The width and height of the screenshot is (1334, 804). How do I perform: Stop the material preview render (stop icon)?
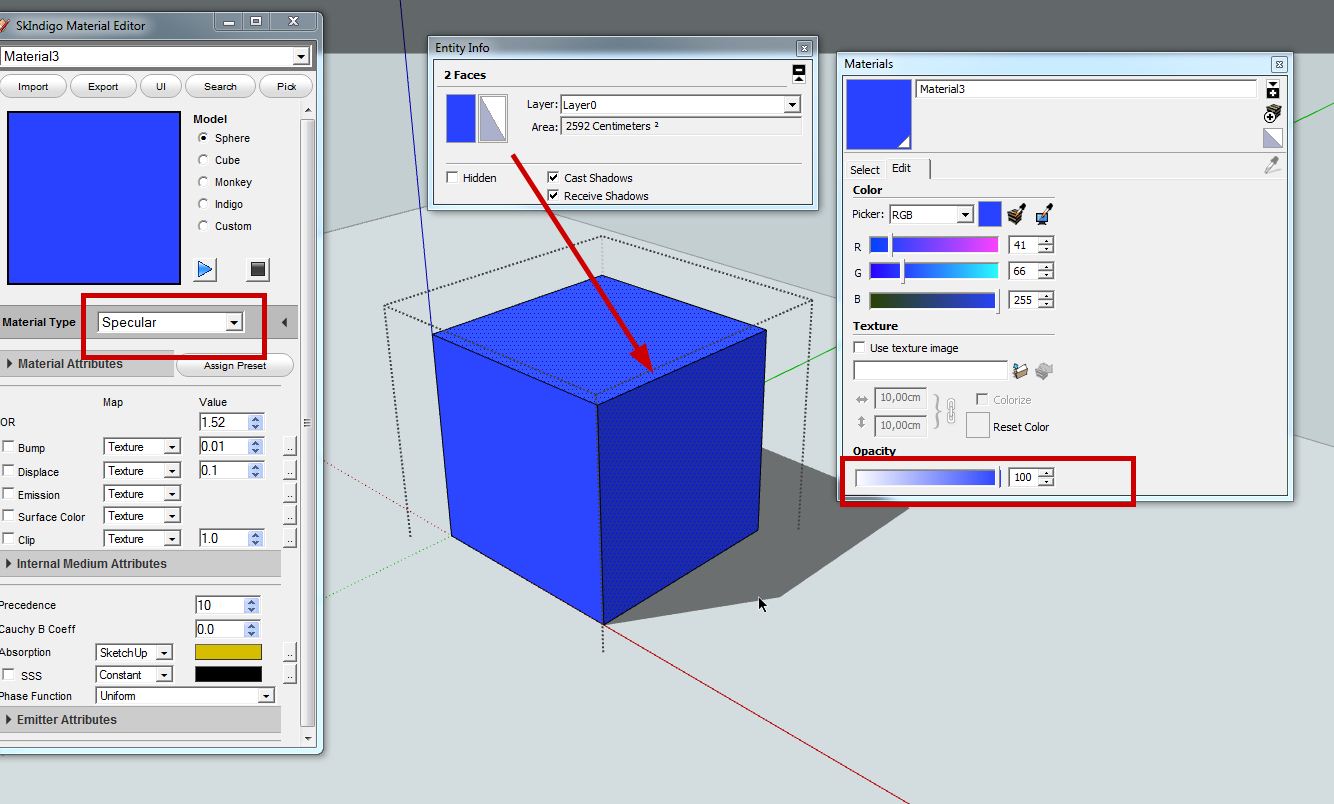258,269
